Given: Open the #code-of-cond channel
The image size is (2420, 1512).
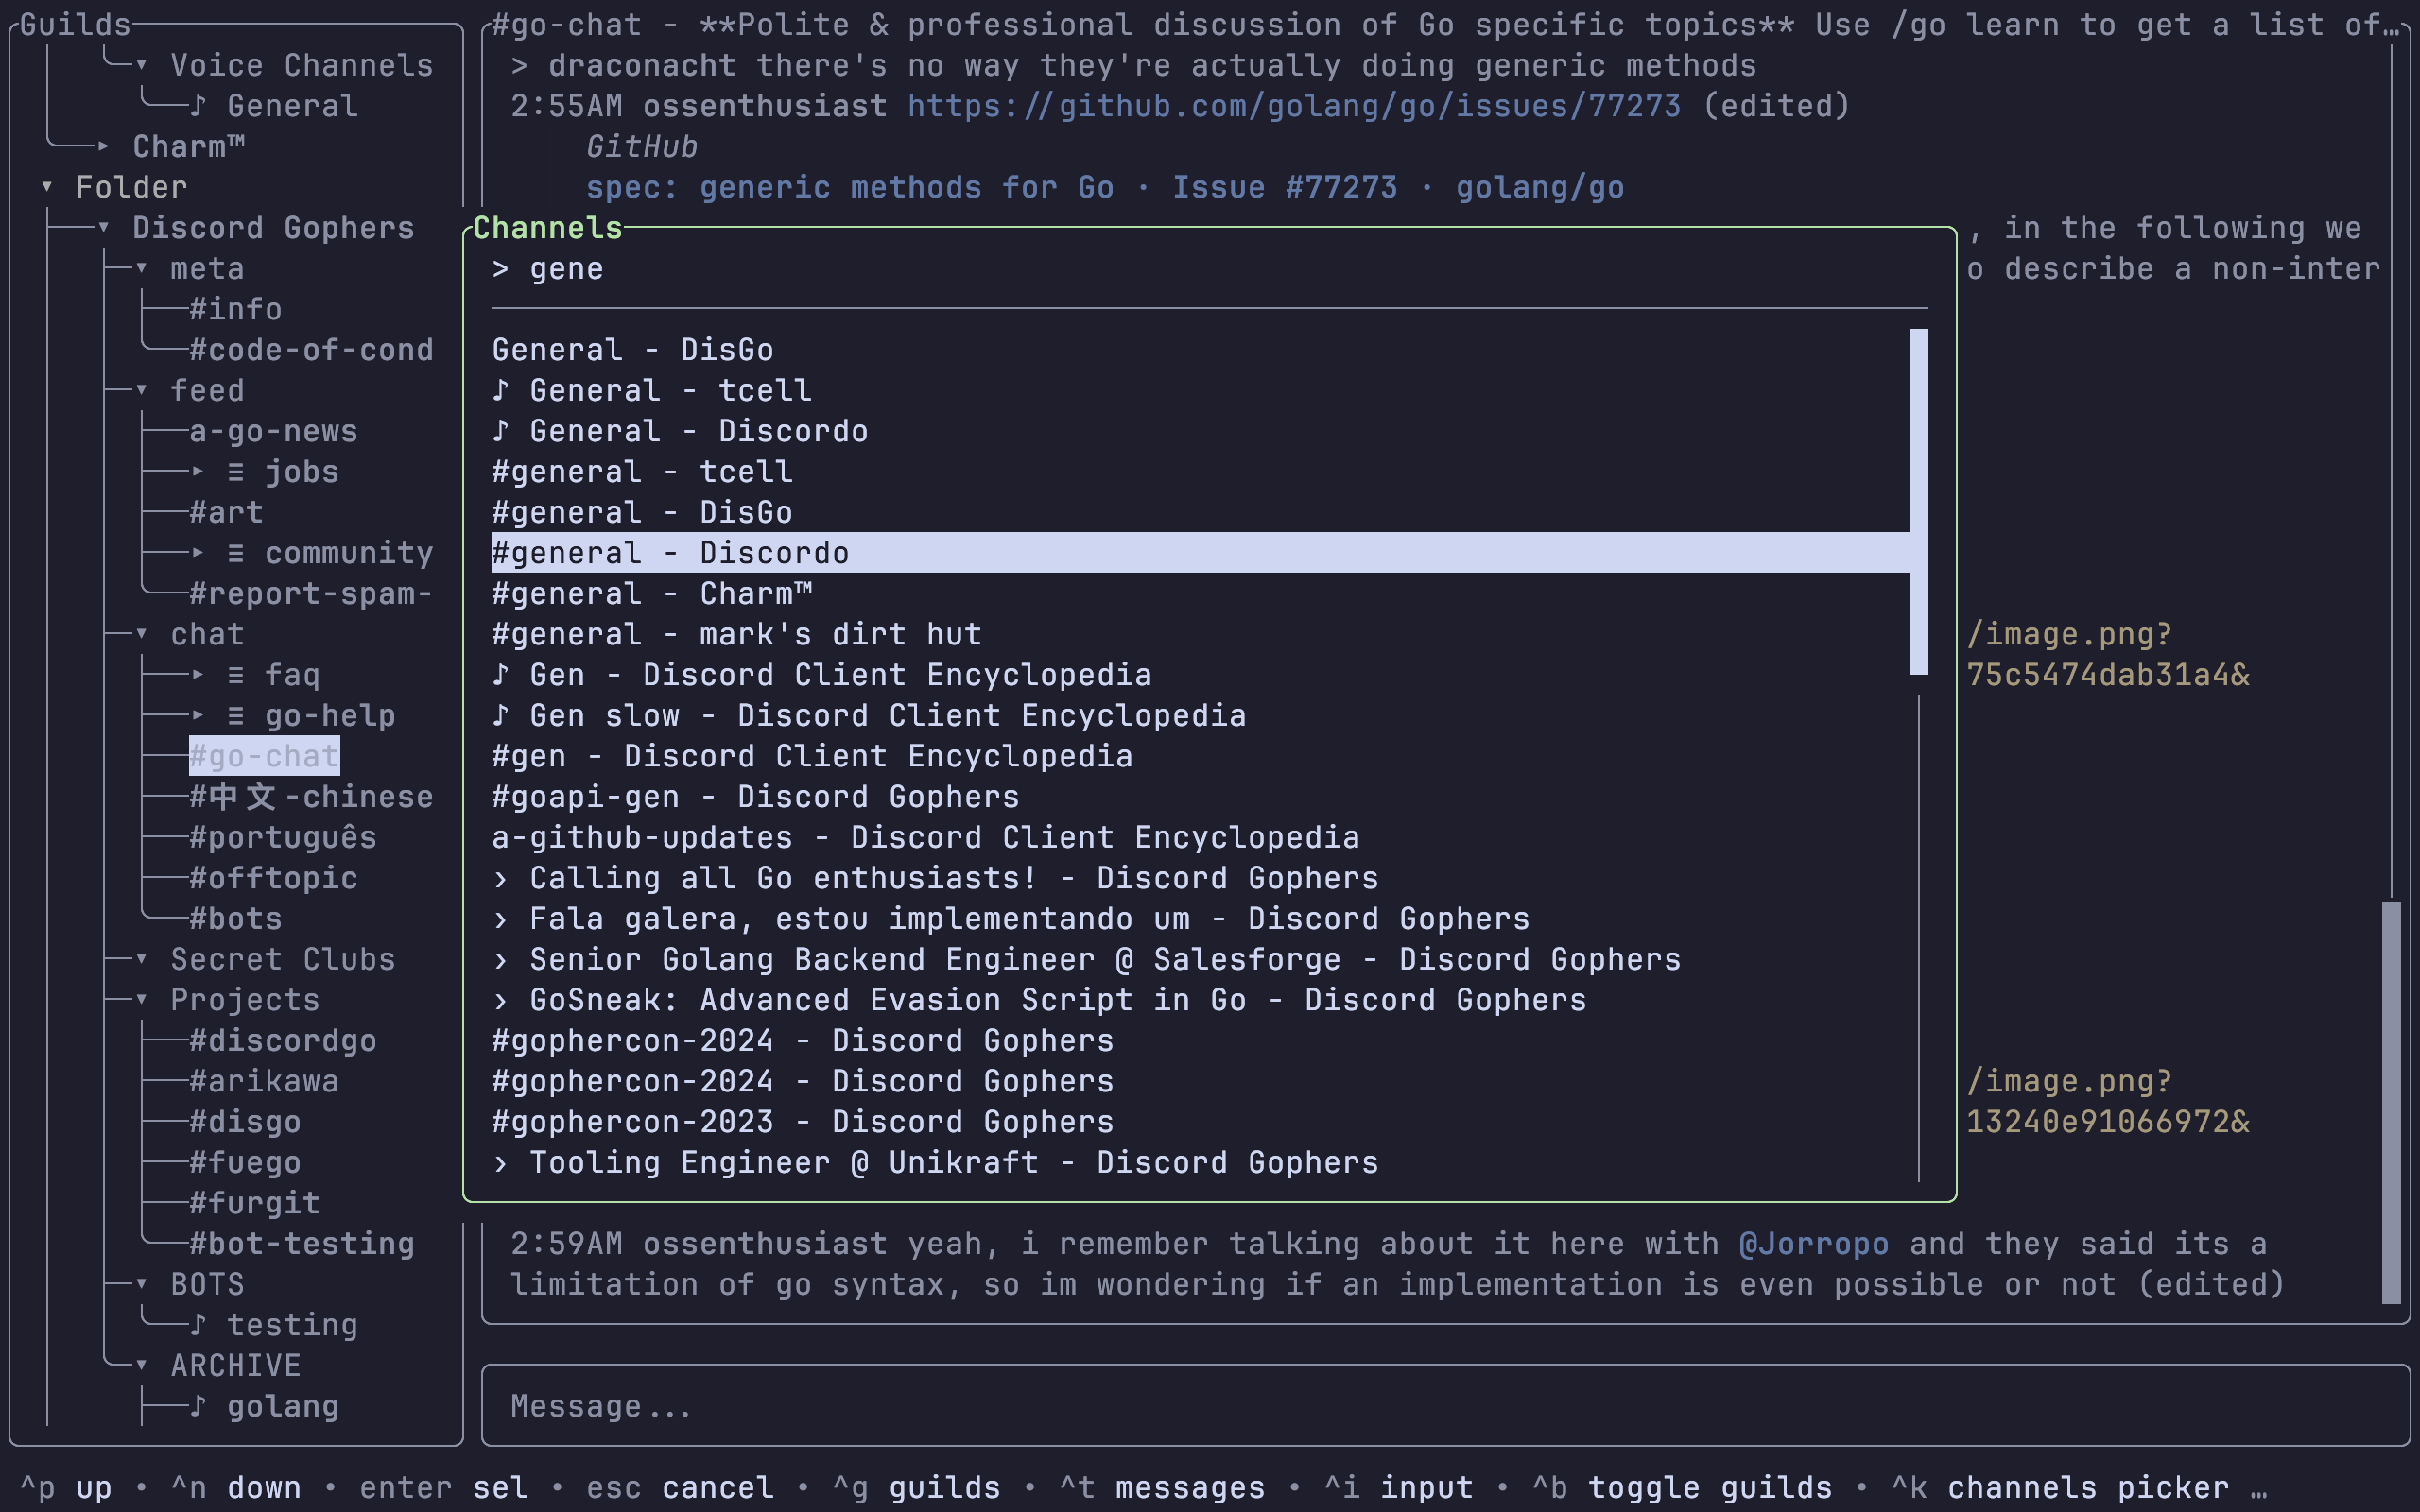Looking at the screenshot, I should (312, 350).
